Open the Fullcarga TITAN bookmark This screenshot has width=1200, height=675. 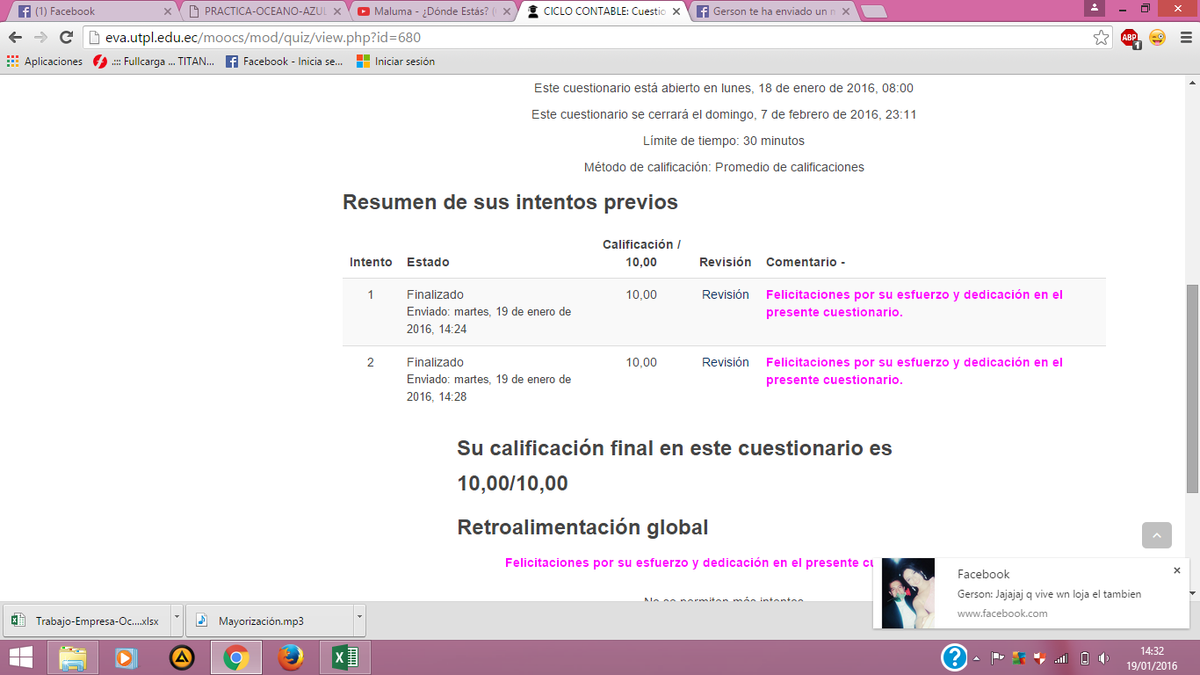pos(152,61)
